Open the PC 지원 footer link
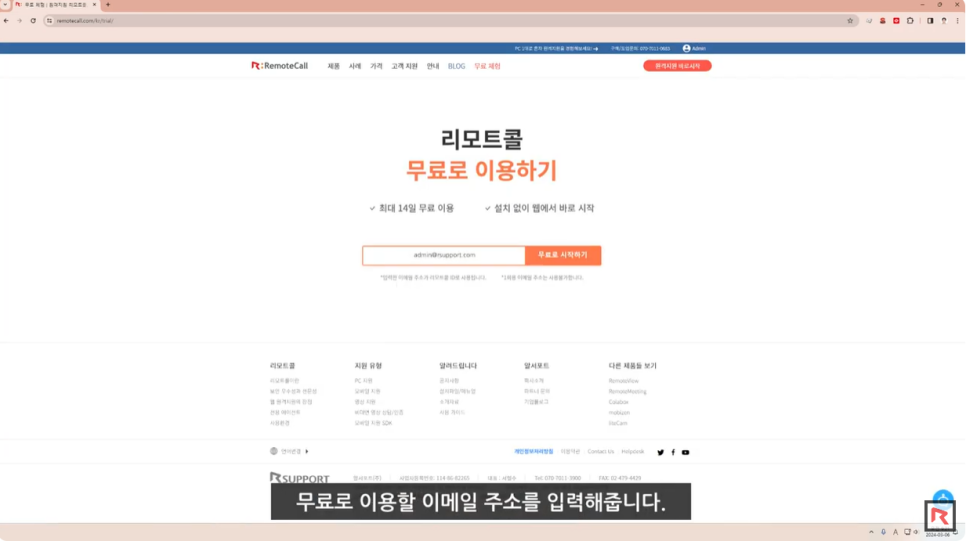The image size is (966, 541). tap(363, 381)
